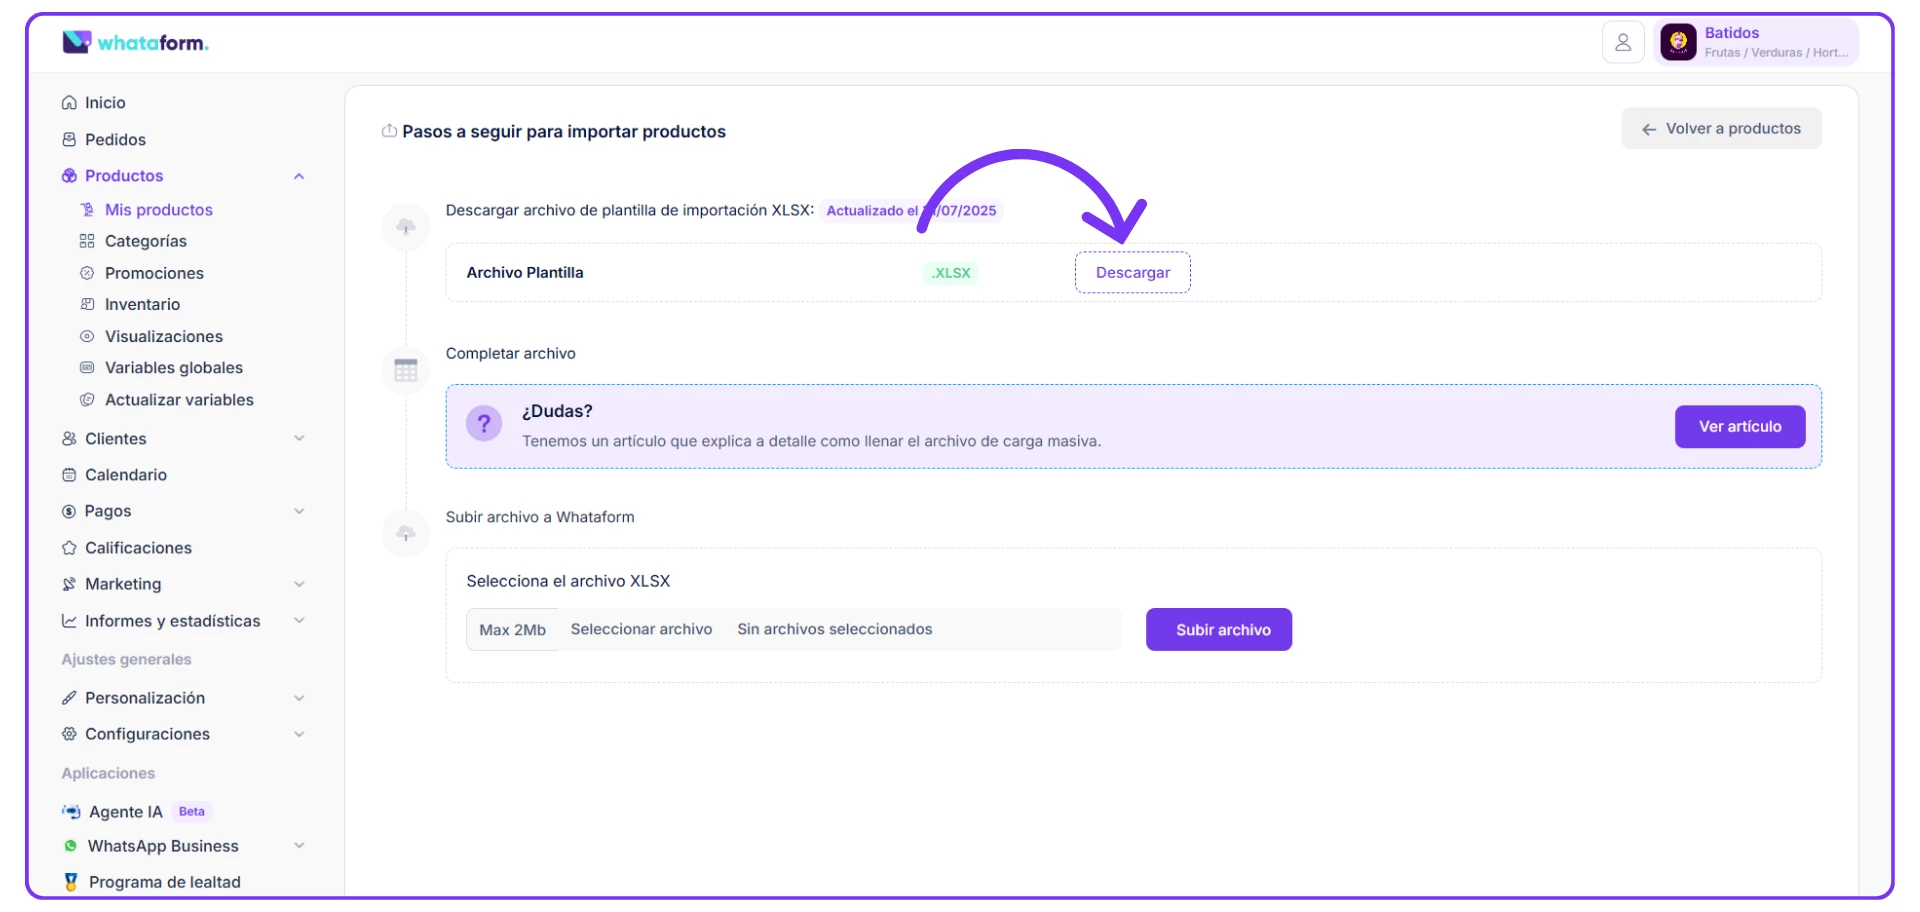Expand the Clientes submenu
This screenshot has height=912, width=1920.
click(298, 439)
